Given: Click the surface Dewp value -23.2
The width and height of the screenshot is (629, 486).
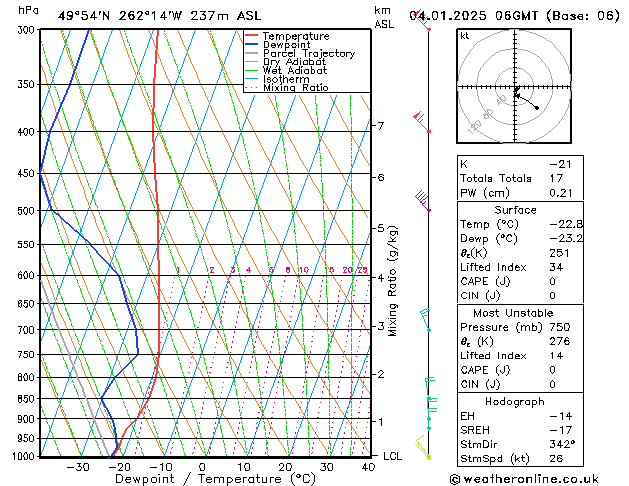Looking at the screenshot, I should coord(566,239).
